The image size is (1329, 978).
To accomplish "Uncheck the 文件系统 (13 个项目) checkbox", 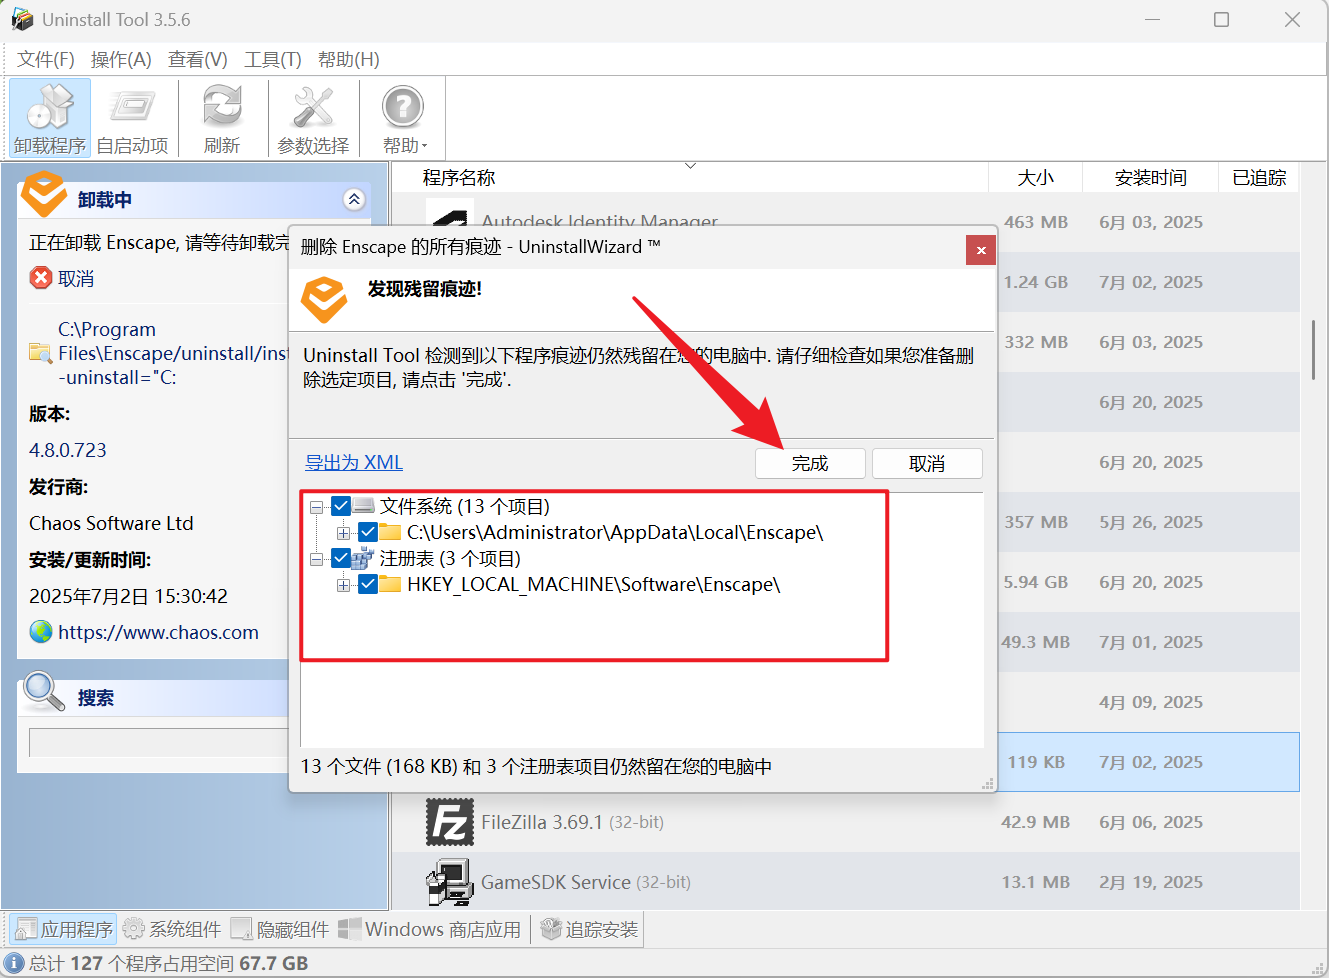I will pos(340,506).
